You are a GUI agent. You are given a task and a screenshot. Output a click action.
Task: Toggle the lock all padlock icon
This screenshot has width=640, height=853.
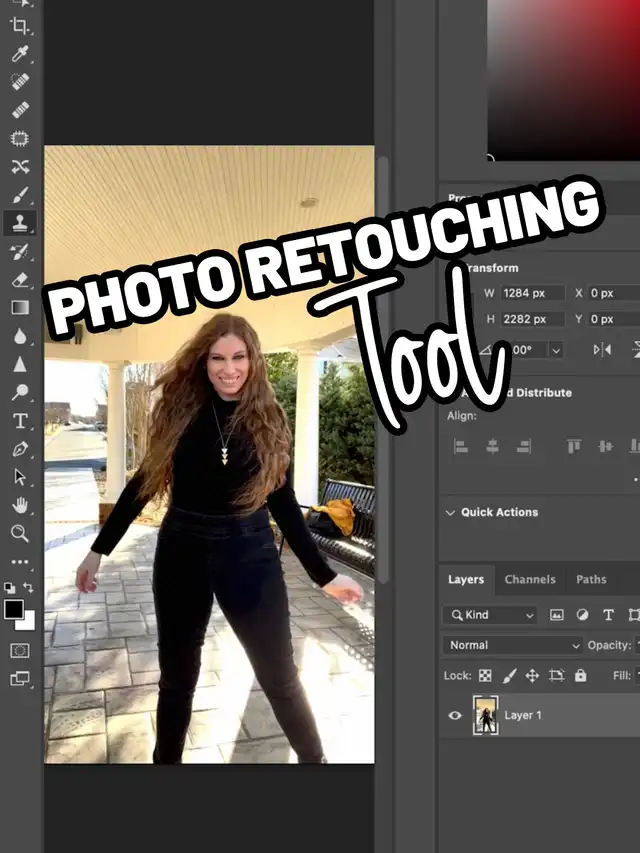[580, 676]
